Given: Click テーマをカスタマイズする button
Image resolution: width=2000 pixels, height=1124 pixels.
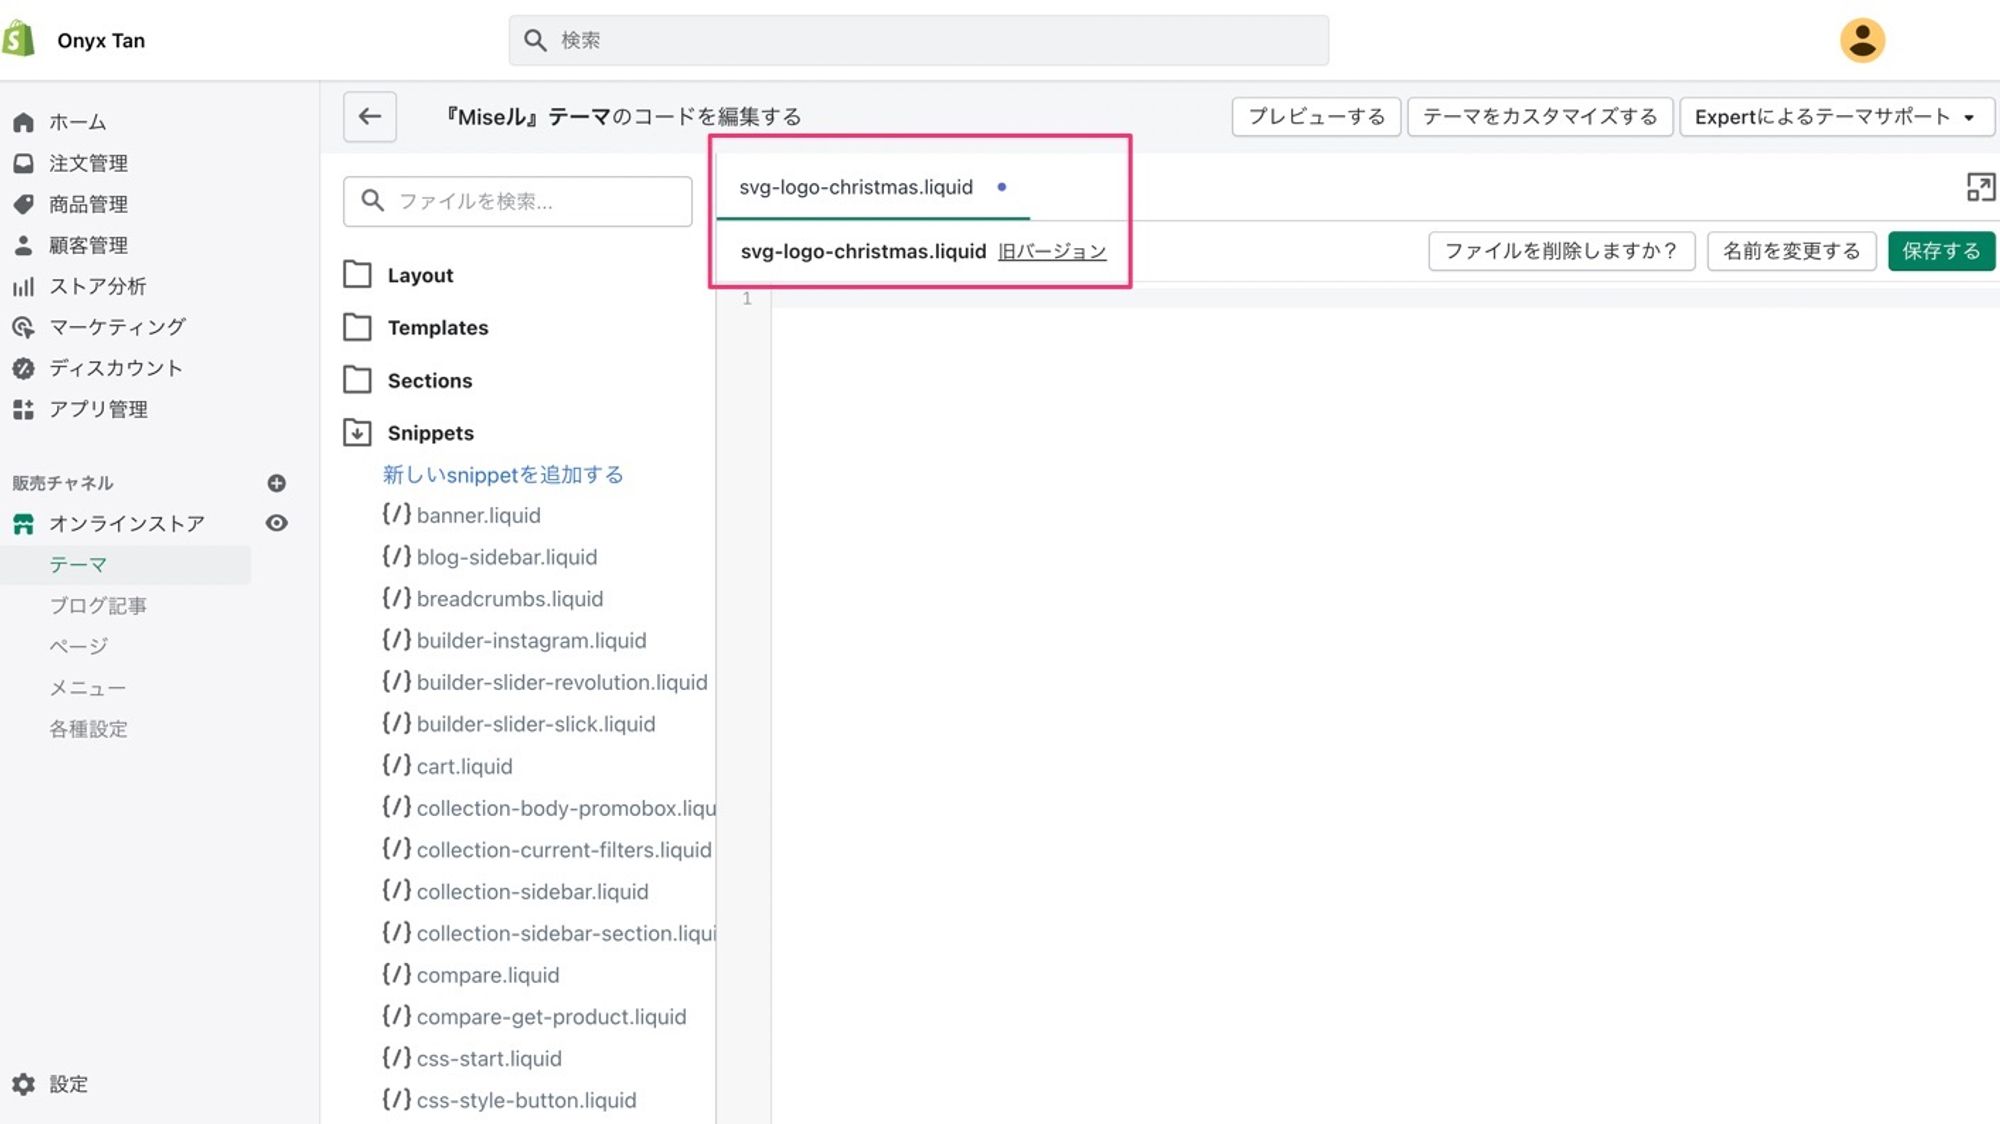Looking at the screenshot, I should tap(1540, 116).
